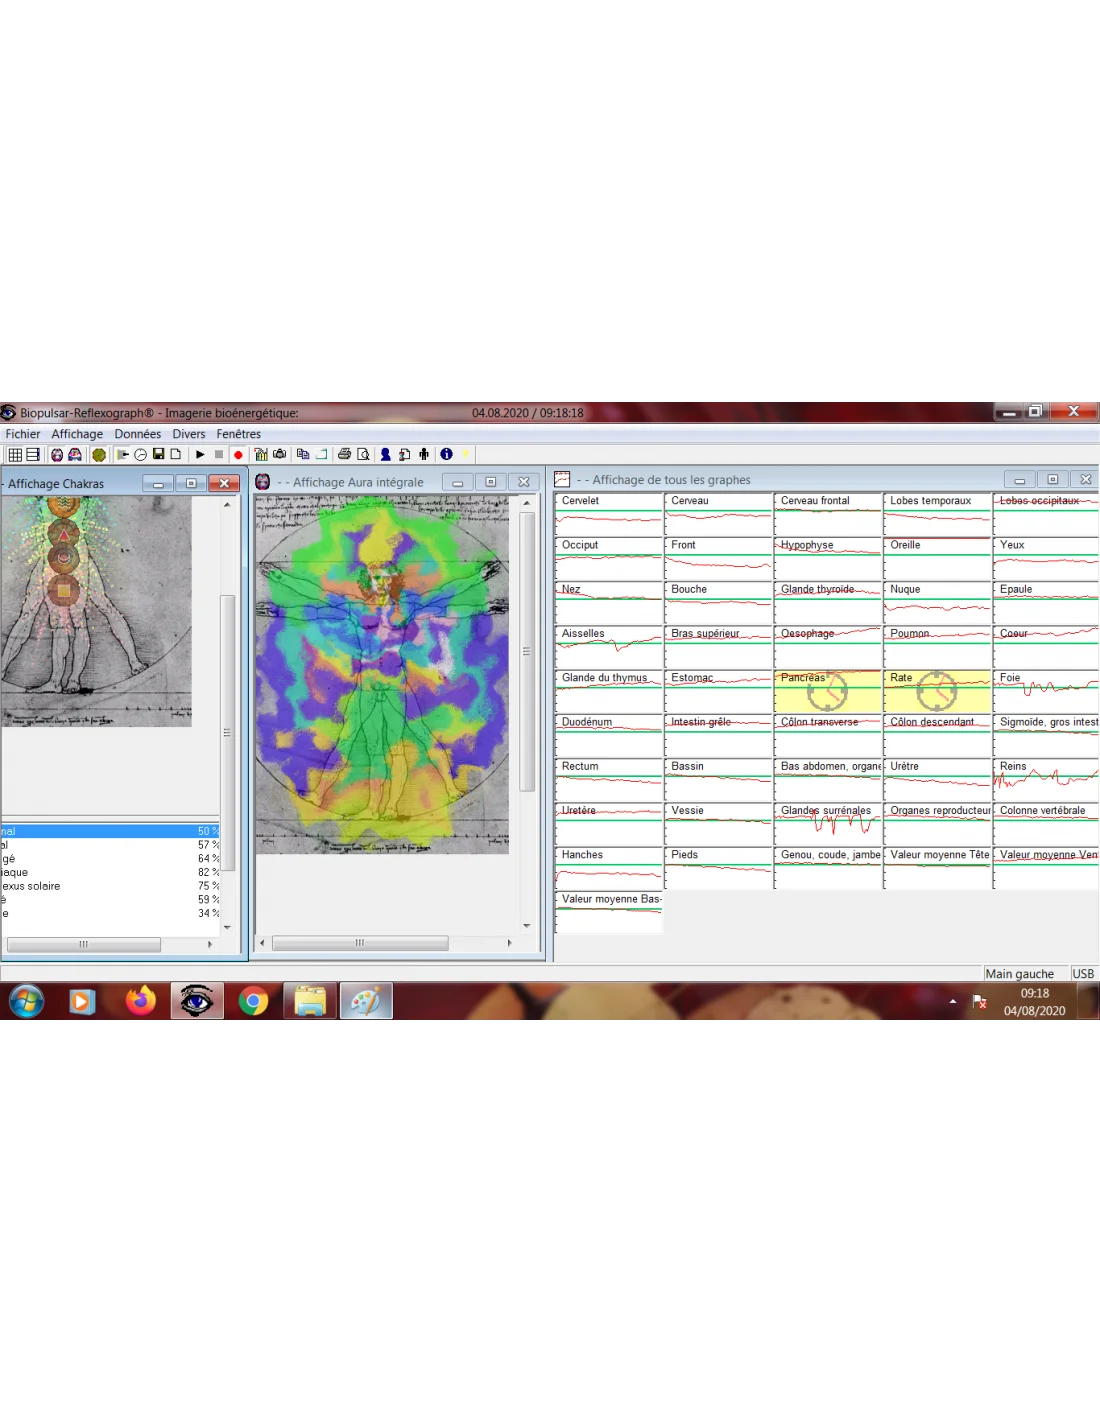Viewport: 1100px width, 1422px height.
Task: Click the copy icon in the toolbar
Action: click(303, 455)
